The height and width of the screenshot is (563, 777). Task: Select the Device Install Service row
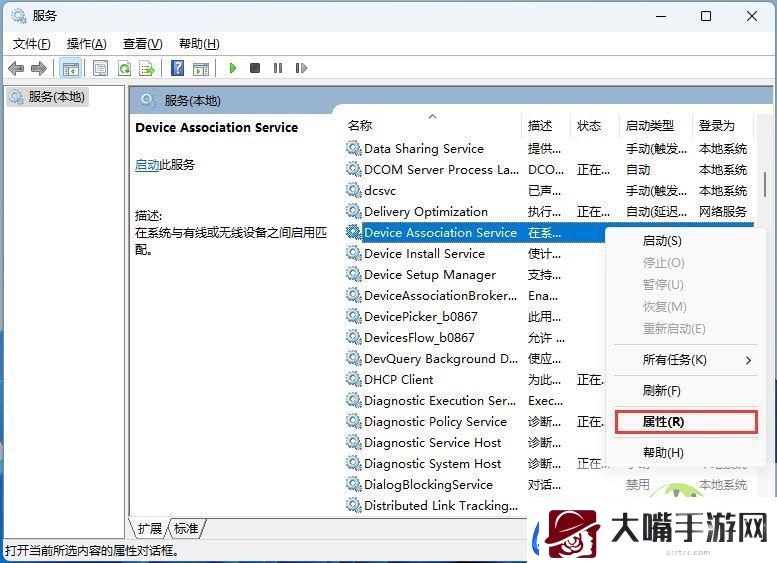point(476,253)
